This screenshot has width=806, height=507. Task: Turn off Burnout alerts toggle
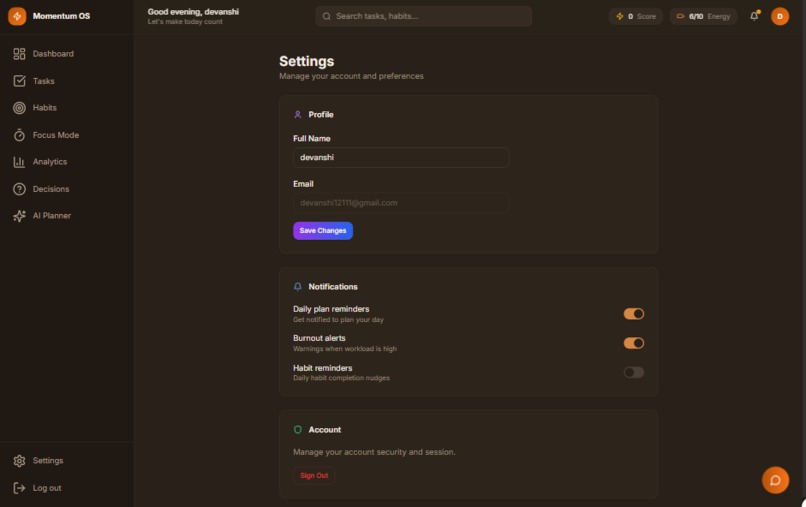(634, 343)
